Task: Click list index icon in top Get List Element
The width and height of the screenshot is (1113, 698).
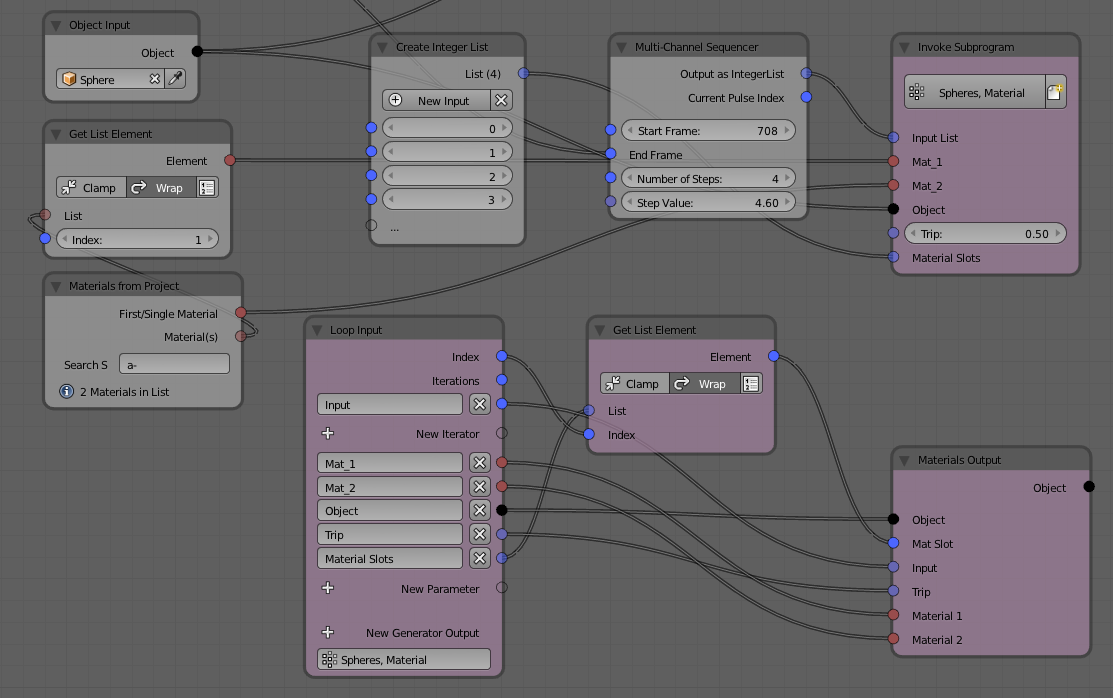Action: (x=207, y=188)
